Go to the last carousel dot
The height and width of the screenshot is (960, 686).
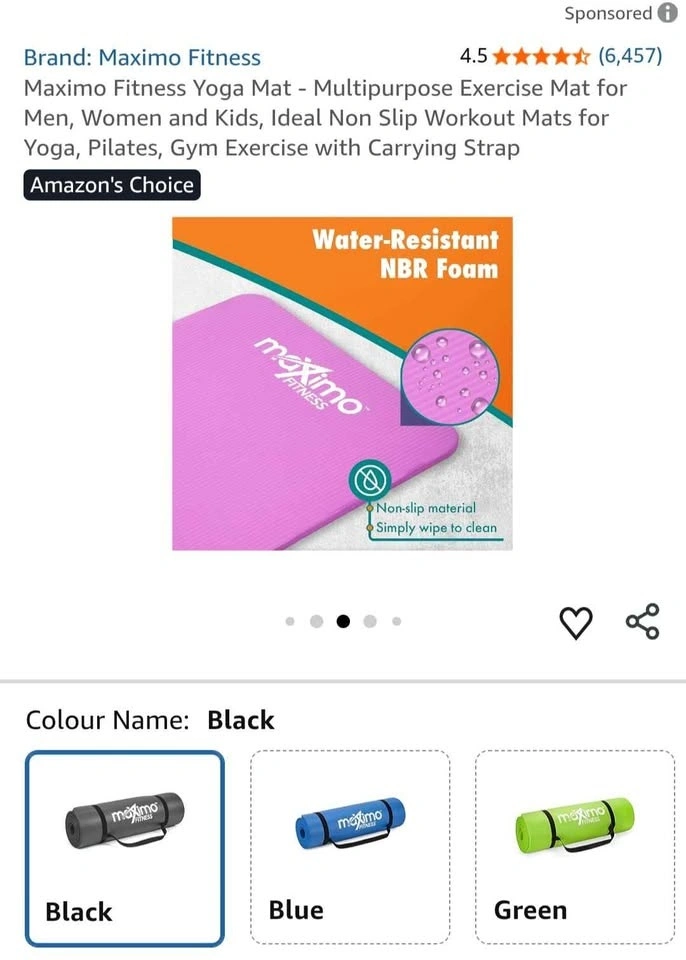[397, 621]
